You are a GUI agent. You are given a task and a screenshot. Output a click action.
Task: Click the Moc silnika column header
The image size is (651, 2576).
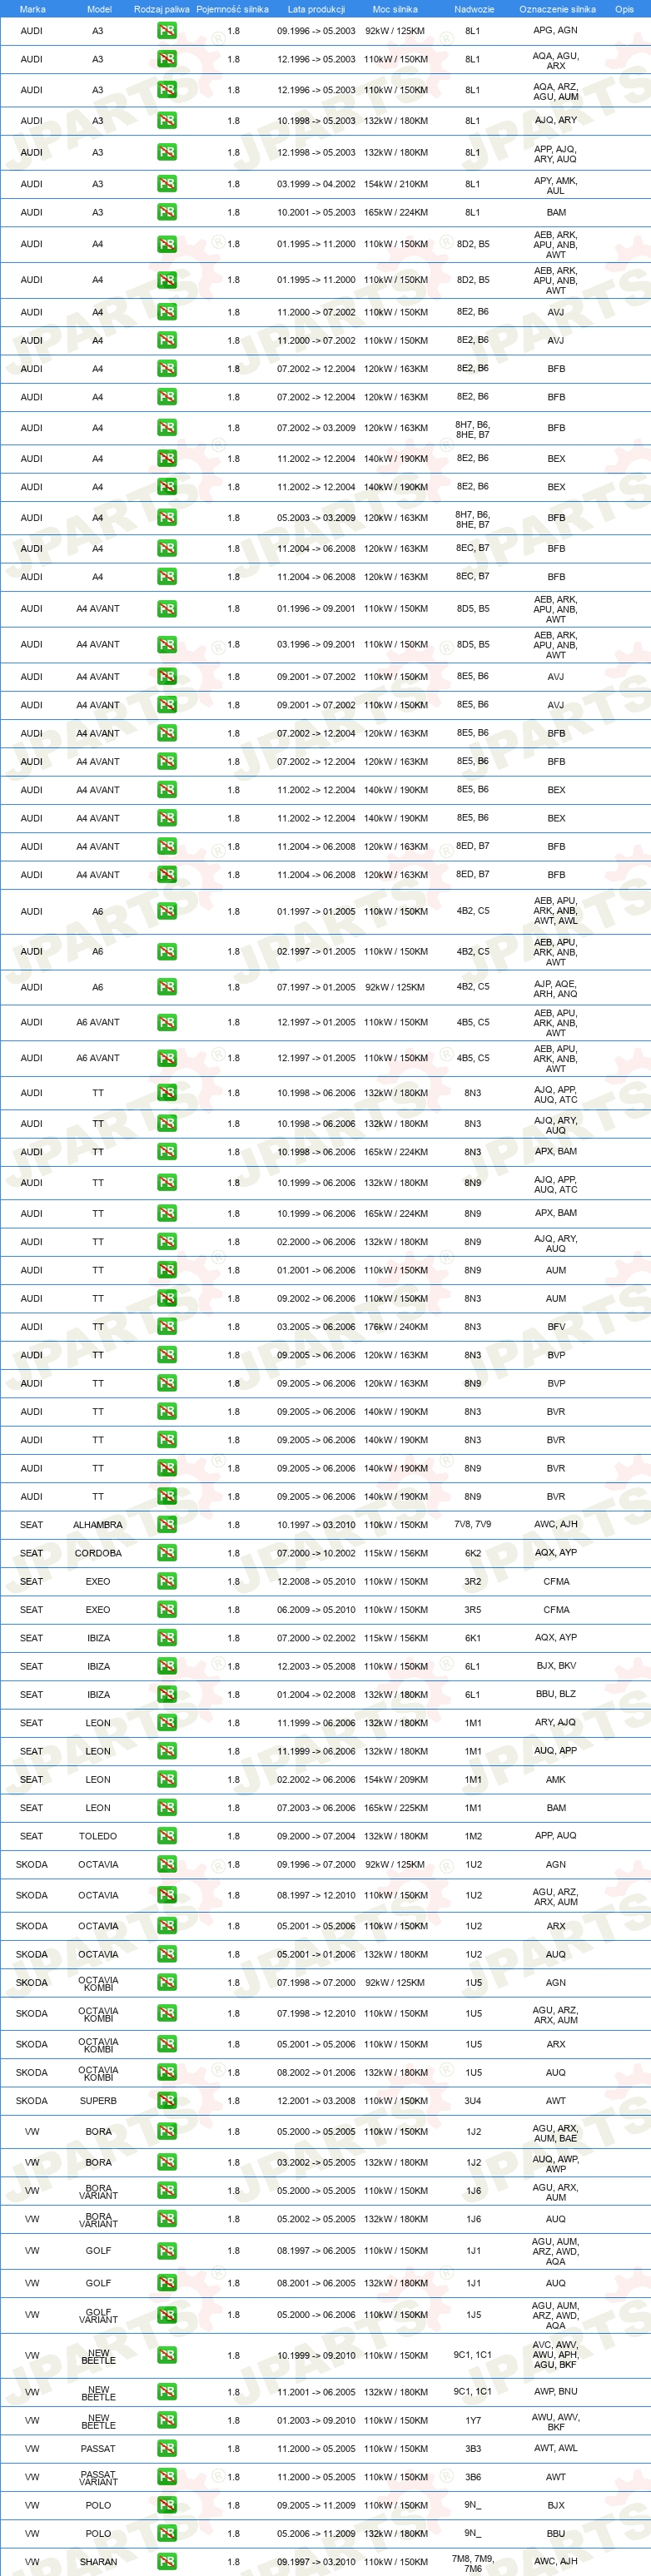(x=395, y=9)
